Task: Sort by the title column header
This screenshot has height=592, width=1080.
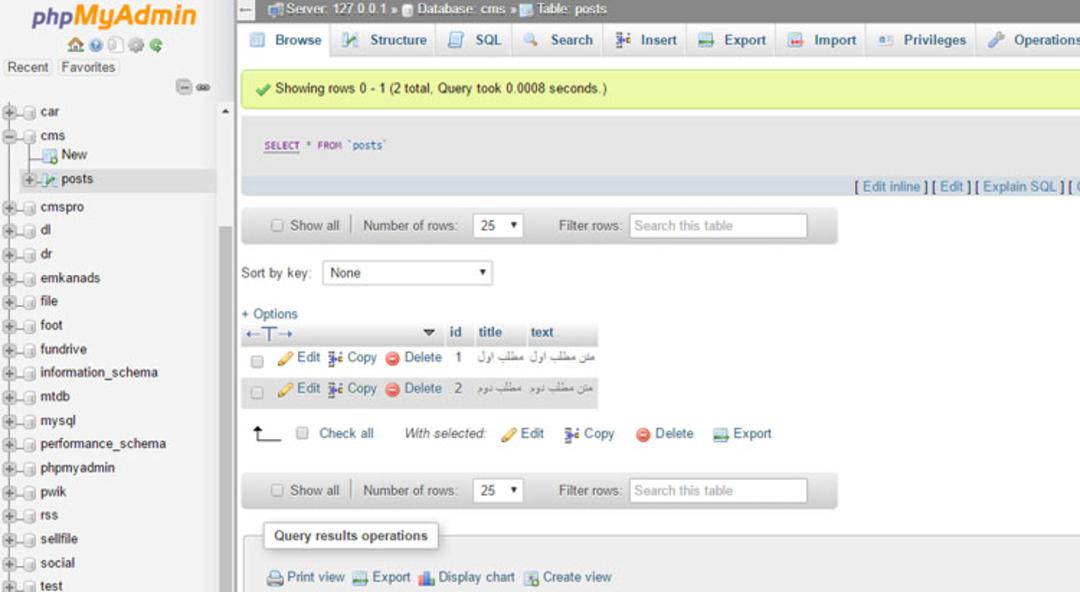Action: [490, 332]
